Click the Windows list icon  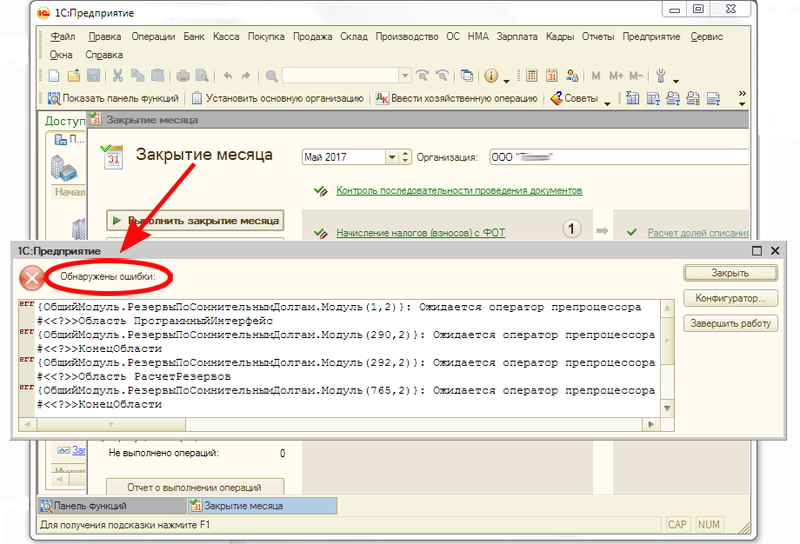(x=466, y=76)
